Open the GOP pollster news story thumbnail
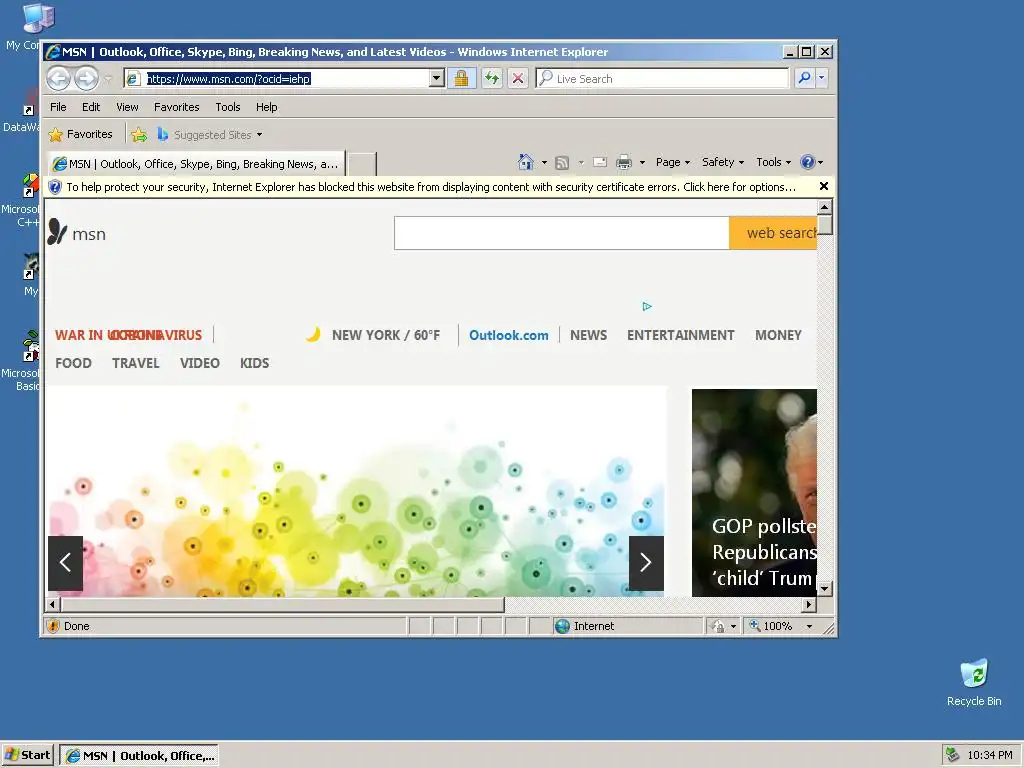The image size is (1024, 768). click(x=754, y=492)
